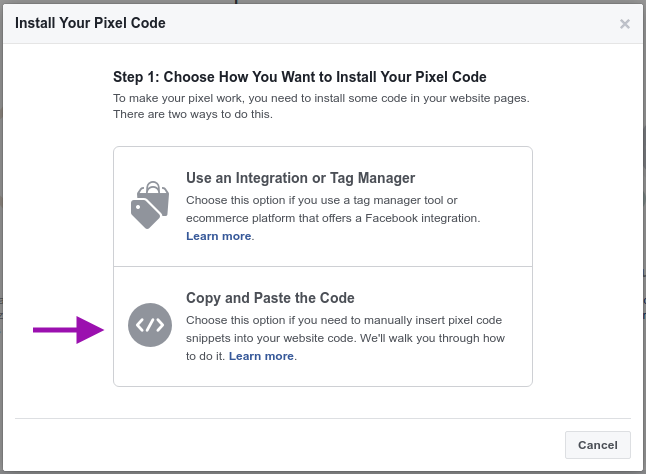This screenshot has height=474, width=646.
Task: Click the snippets into your website code line
Action: coord(345,338)
